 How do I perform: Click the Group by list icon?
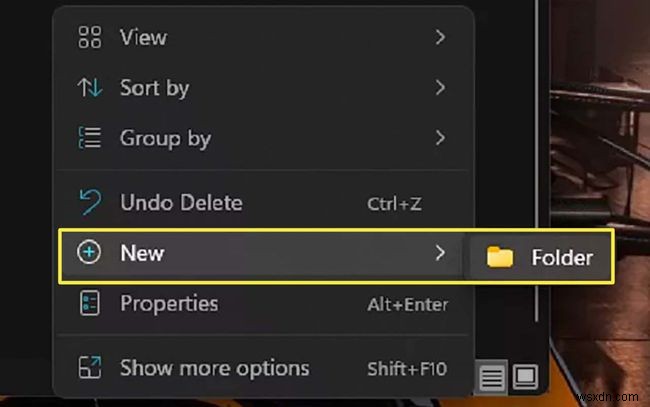coord(90,137)
